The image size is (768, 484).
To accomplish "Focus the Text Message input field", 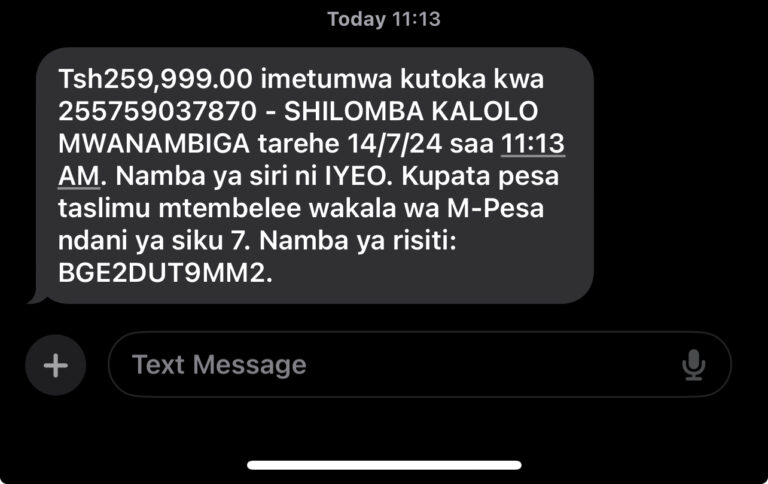I will point(420,364).
